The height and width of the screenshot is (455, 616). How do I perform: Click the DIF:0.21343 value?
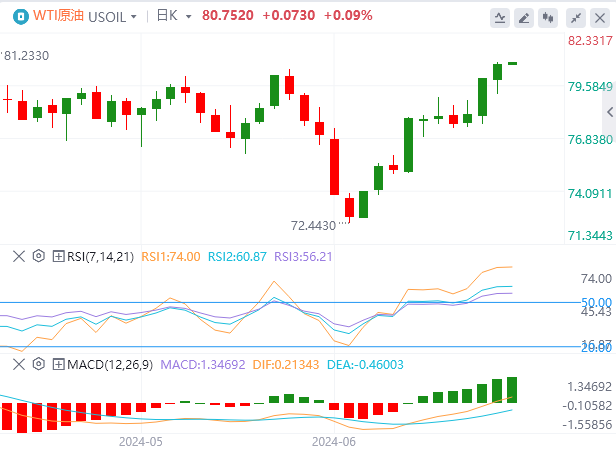pos(286,365)
